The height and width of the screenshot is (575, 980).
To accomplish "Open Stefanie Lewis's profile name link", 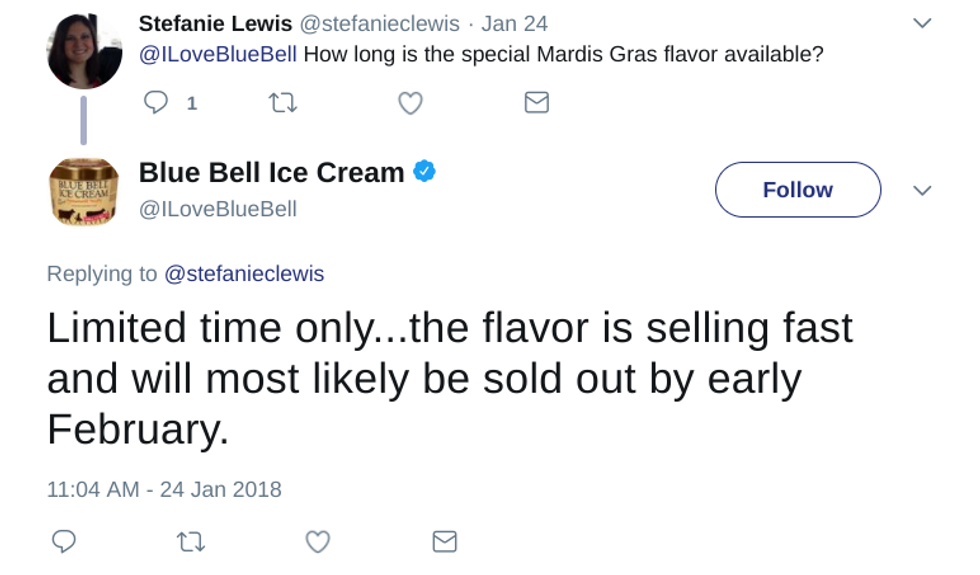I will pos(215,23).
